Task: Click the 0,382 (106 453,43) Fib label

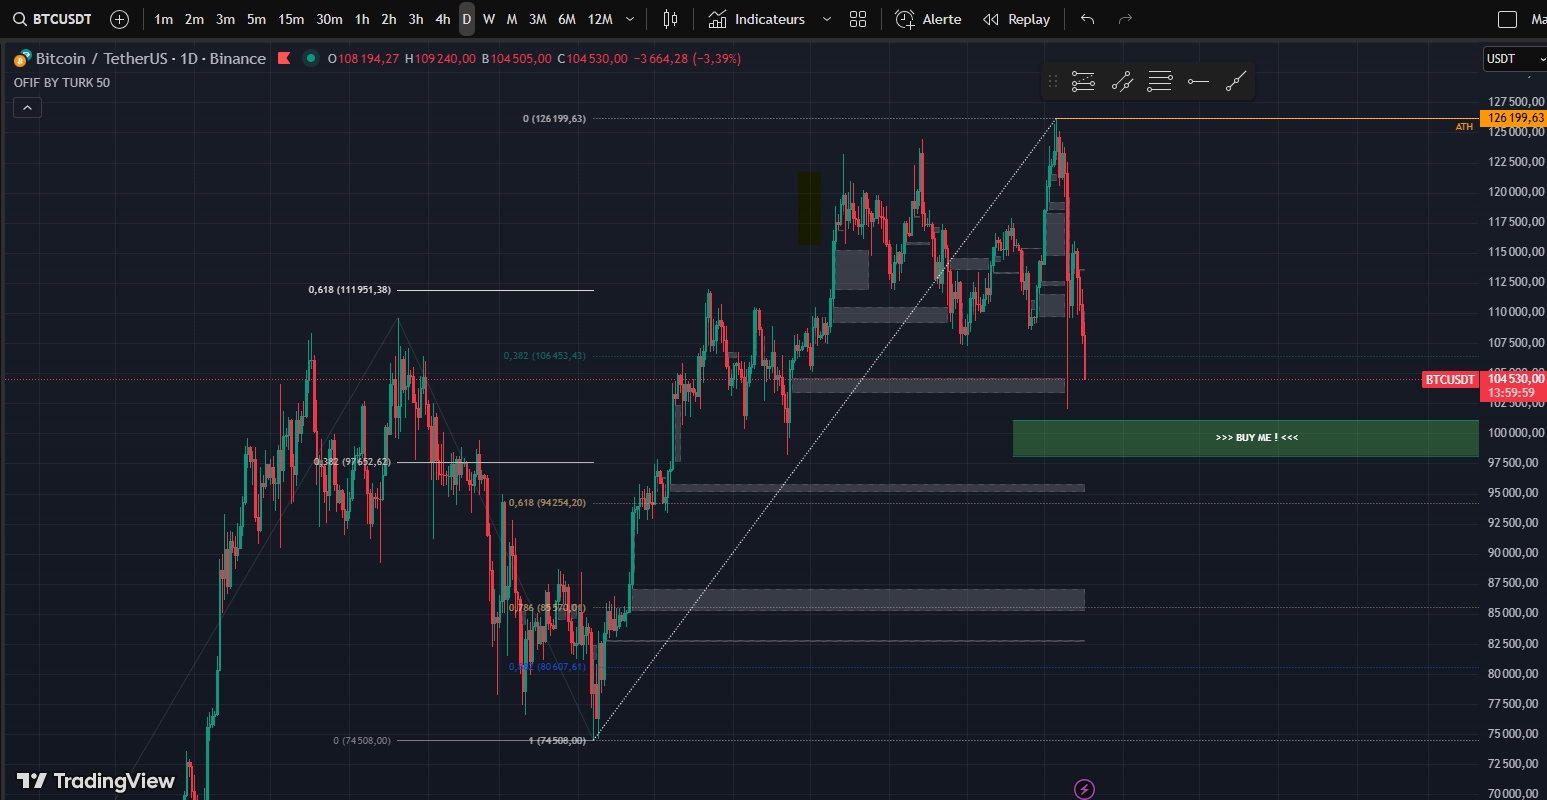Action: click(x=545, y=356)
